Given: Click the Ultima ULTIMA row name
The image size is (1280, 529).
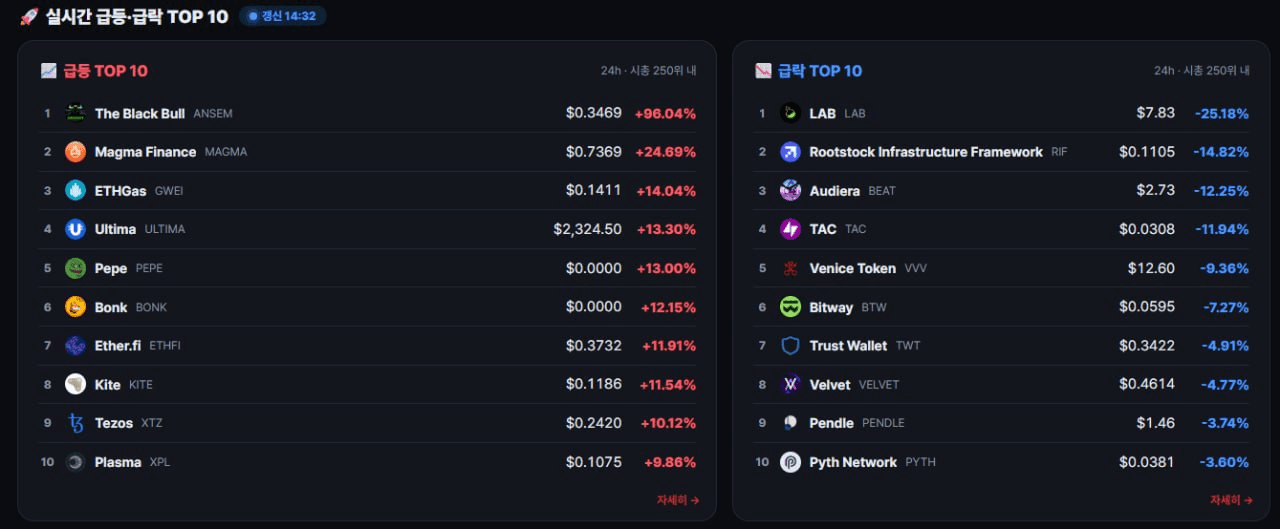Looking at the screenshot, I should click(140, 229).
